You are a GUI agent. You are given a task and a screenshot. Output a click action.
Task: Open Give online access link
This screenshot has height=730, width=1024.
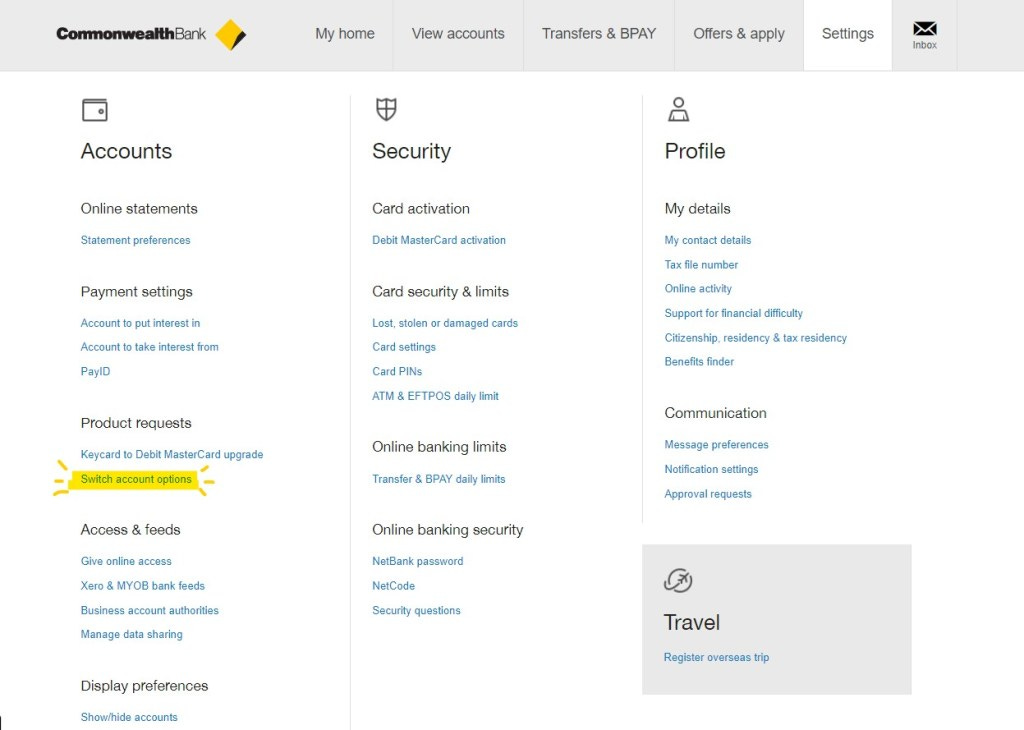click(x=126, y=562)
